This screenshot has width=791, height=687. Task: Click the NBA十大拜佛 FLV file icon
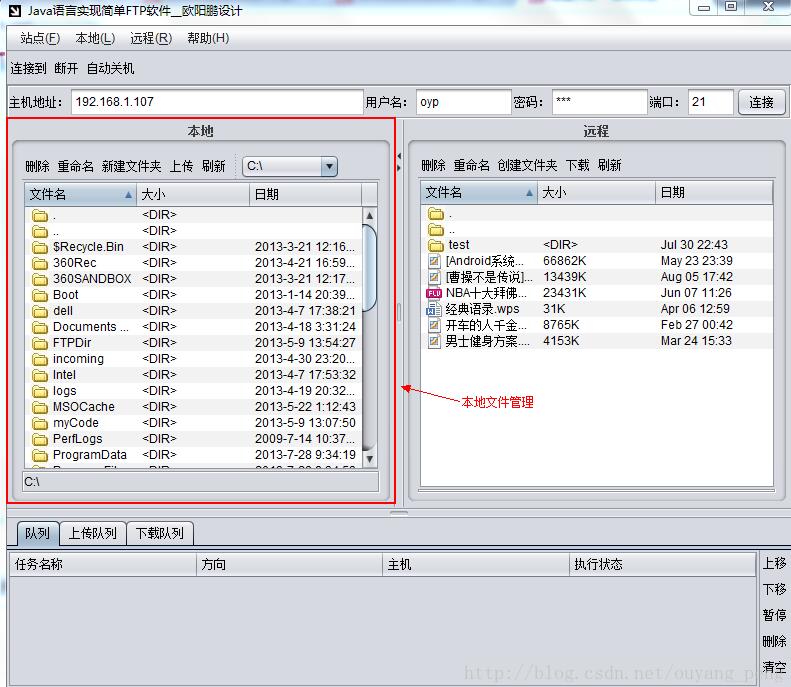(434, 293)
